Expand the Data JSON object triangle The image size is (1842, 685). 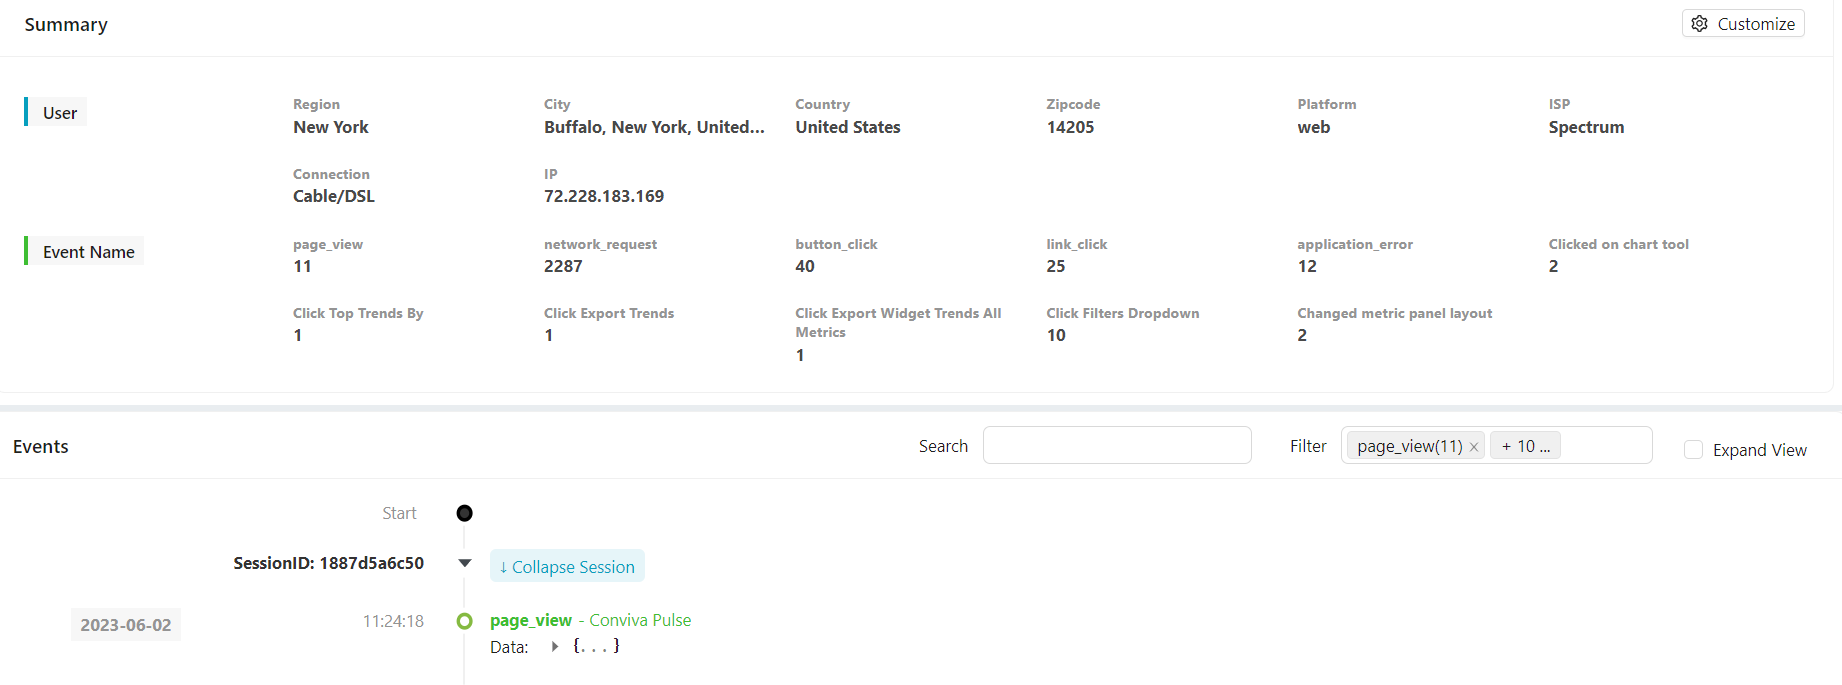tap(555, 647)
